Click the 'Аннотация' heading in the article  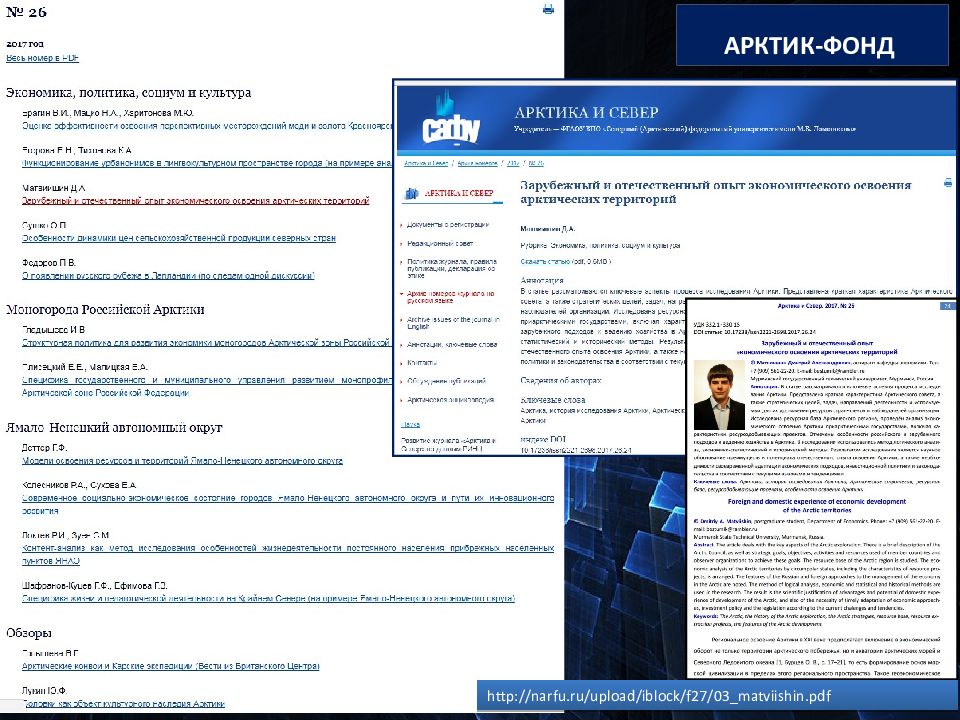click(x=542, y=280)
